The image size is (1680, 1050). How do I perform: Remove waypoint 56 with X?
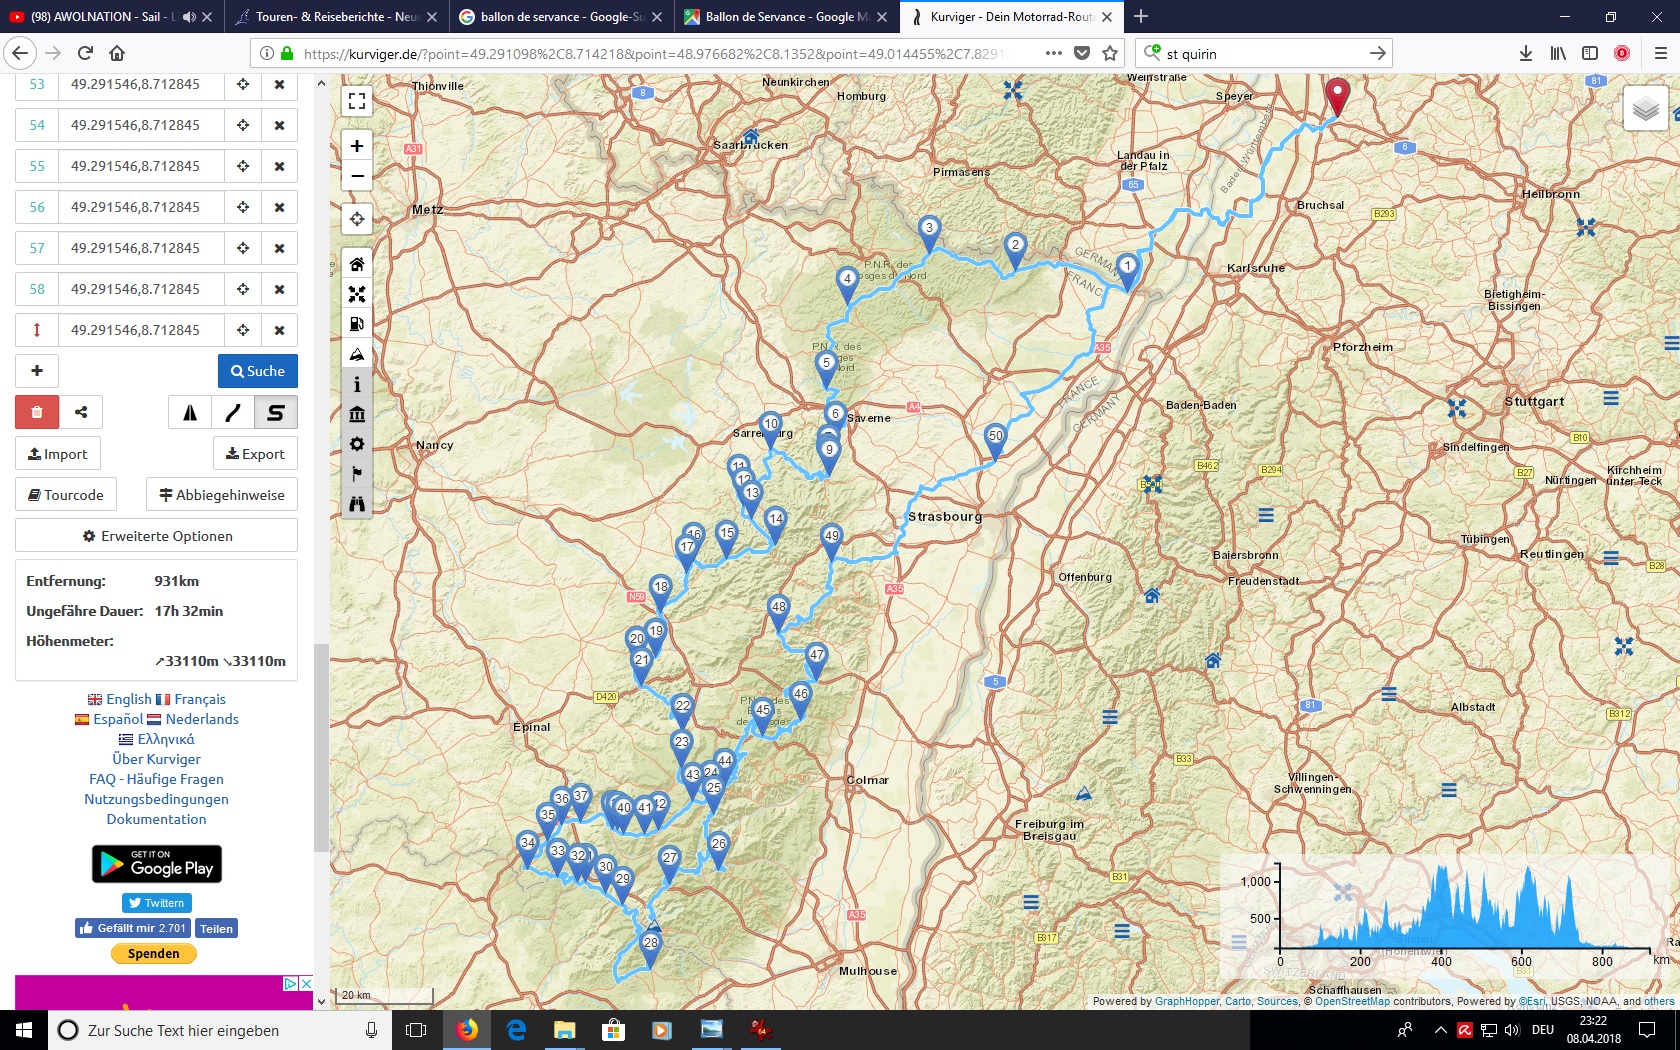tap(279, 207)
